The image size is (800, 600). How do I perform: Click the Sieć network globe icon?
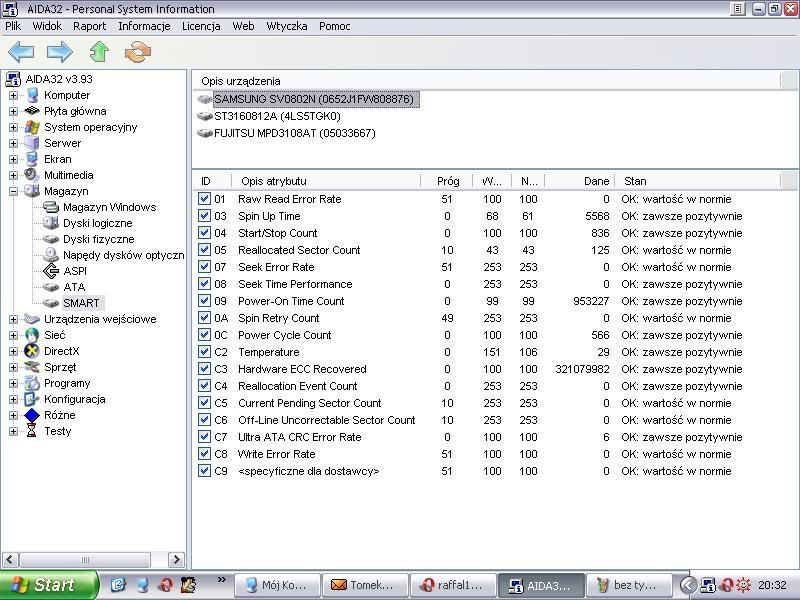[32, 335]
